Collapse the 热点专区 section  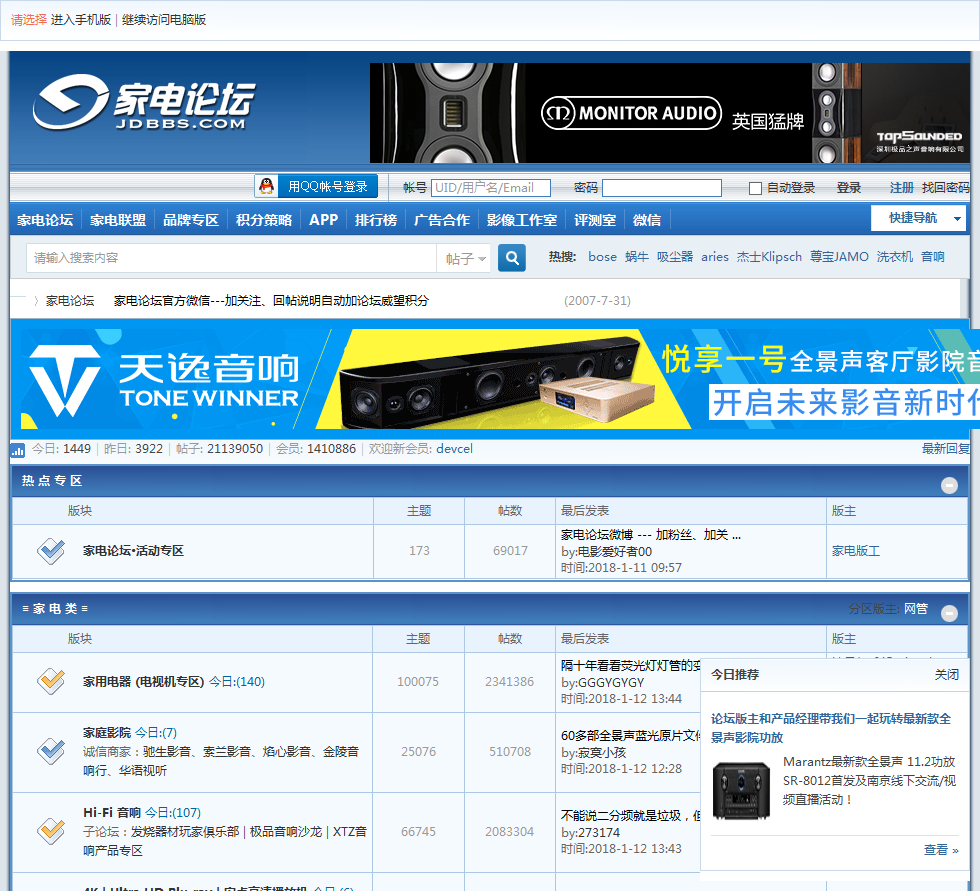[949, 485]
